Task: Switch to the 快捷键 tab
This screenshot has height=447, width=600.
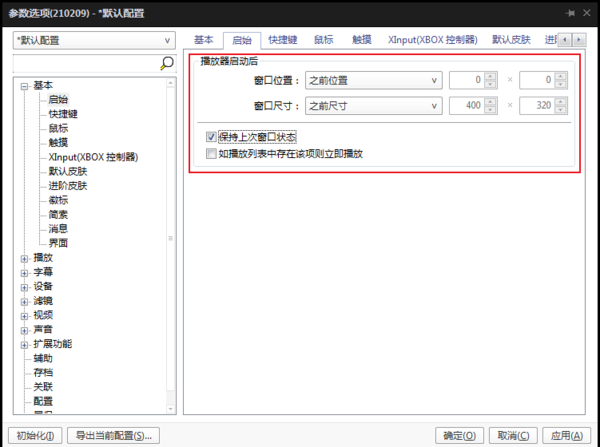Action: pos(284,40)
